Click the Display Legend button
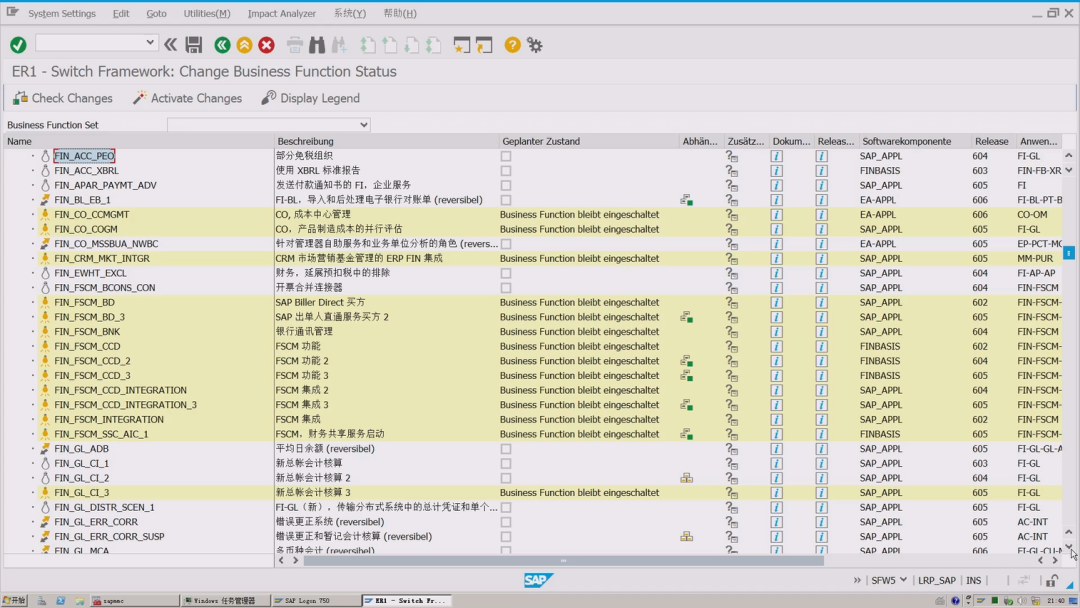 coord(311,98)
